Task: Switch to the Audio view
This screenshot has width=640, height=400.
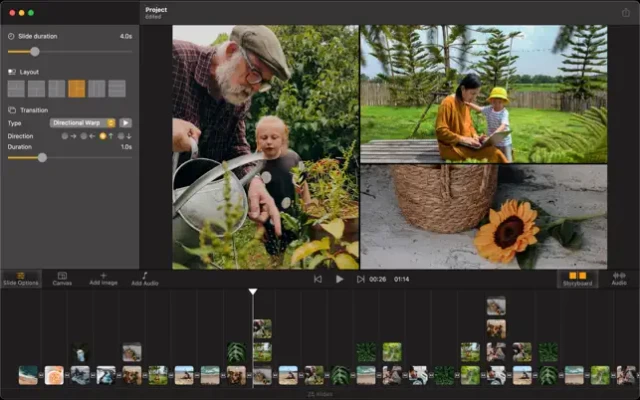Action: coord(619,278)
